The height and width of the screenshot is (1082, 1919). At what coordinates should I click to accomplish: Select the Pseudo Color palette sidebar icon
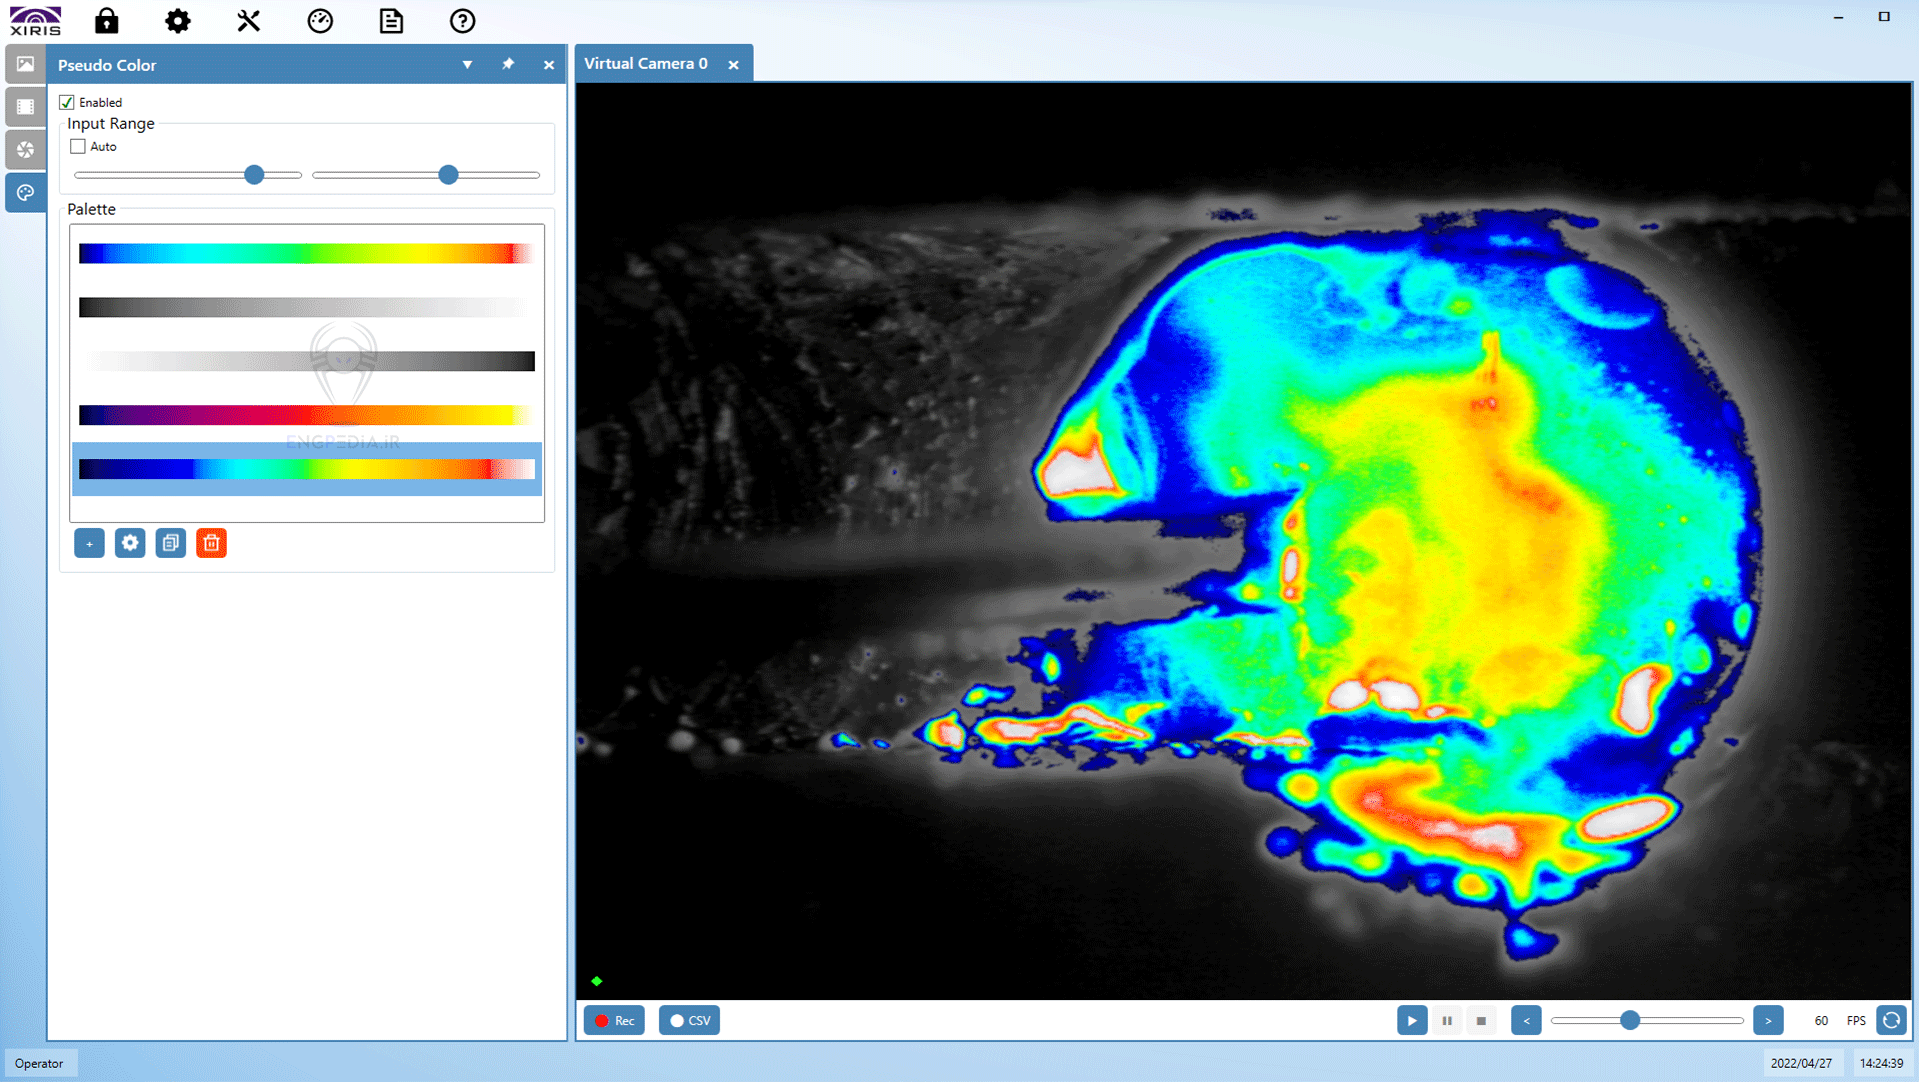[25, 192]
